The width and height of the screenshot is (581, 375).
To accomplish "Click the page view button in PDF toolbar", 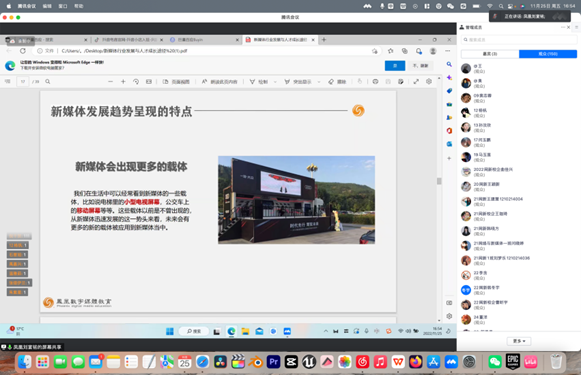I will click(176, 82).
